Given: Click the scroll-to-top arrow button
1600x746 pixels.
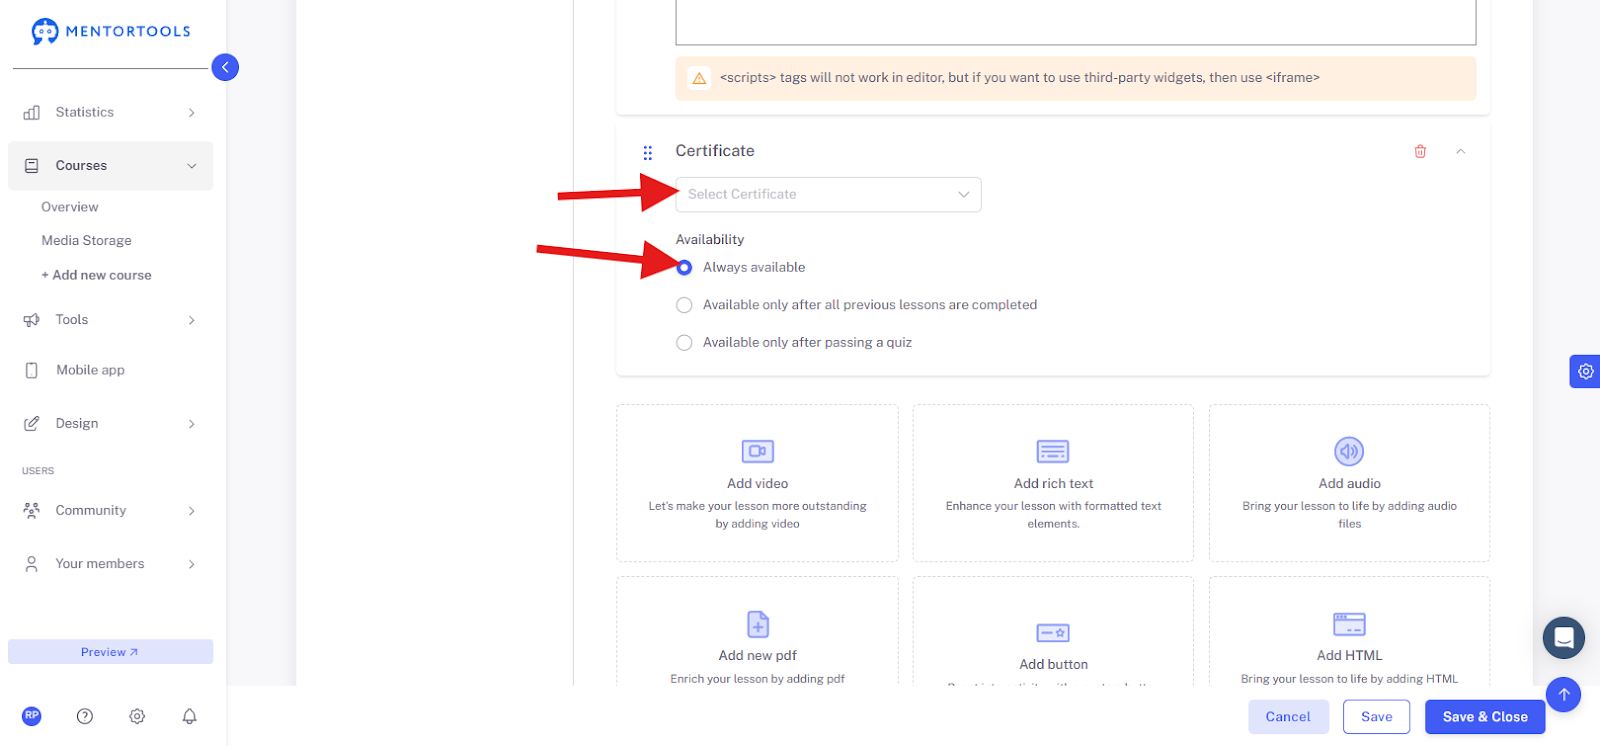Looking at the screenshot, I should [x=1563, y=694].
